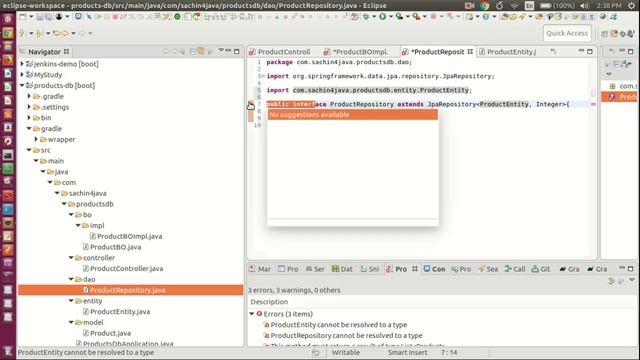Click the Description column header

[x=269, y=302]
